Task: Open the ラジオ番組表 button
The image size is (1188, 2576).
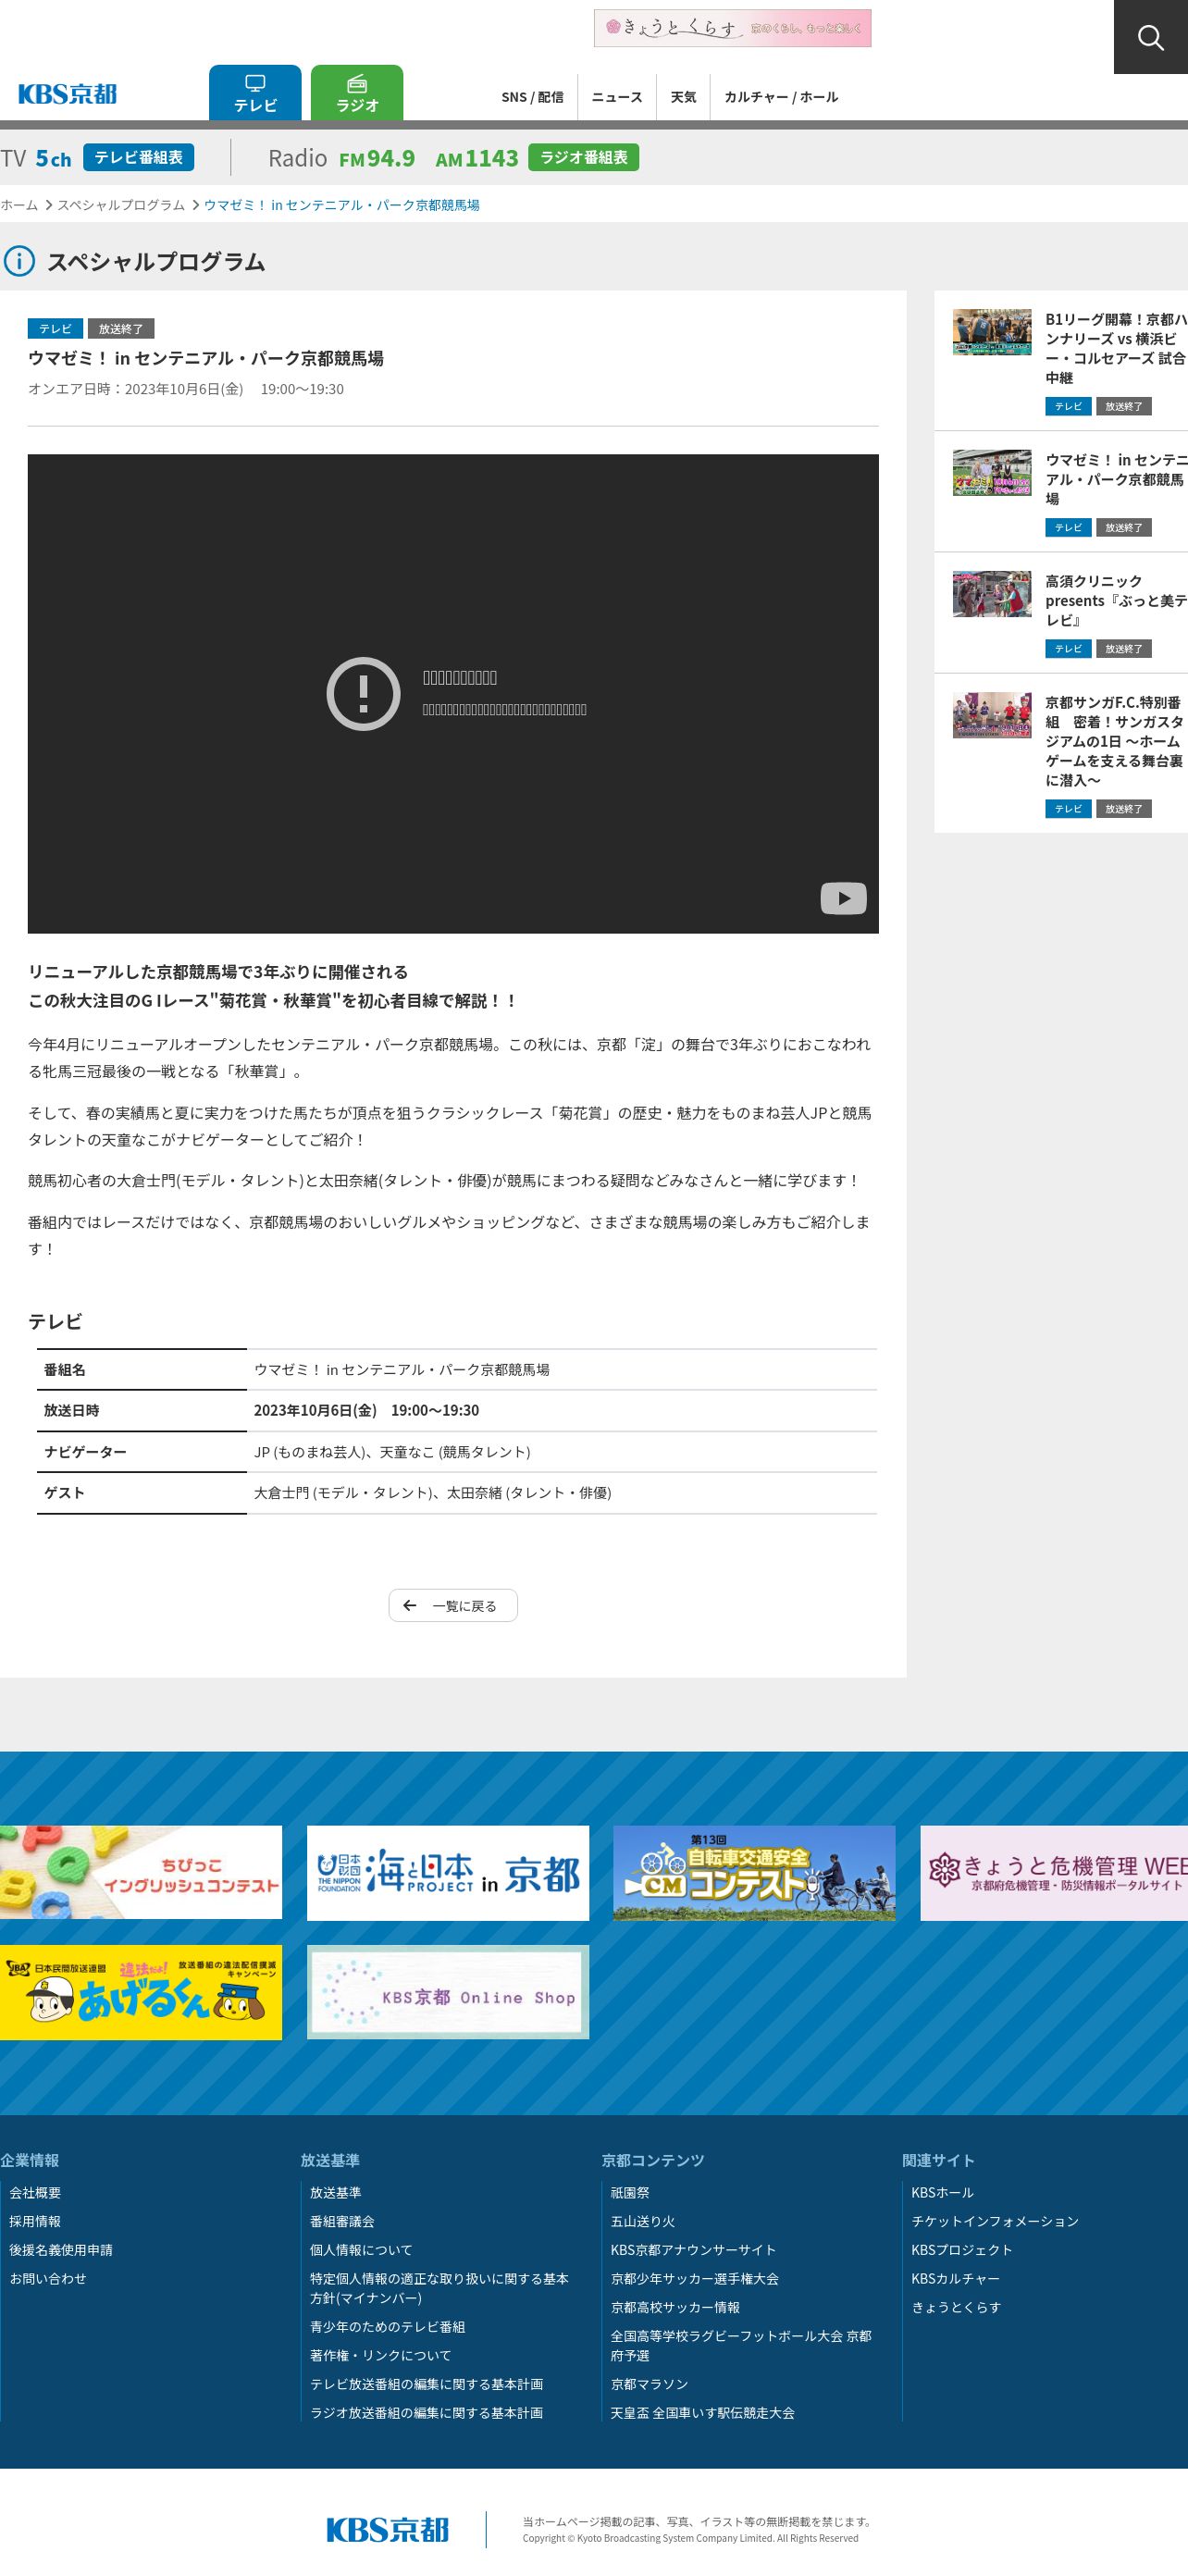Action: (584, 157)
